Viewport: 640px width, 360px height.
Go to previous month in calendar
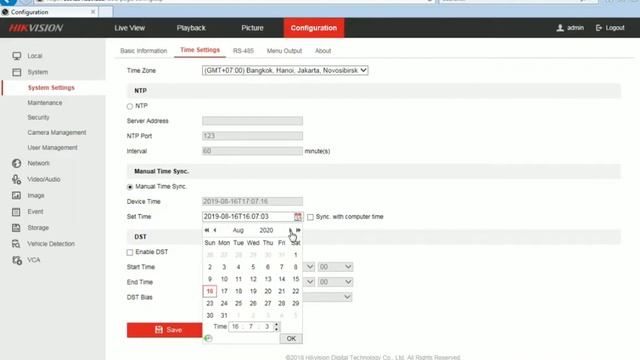(215, 230)
